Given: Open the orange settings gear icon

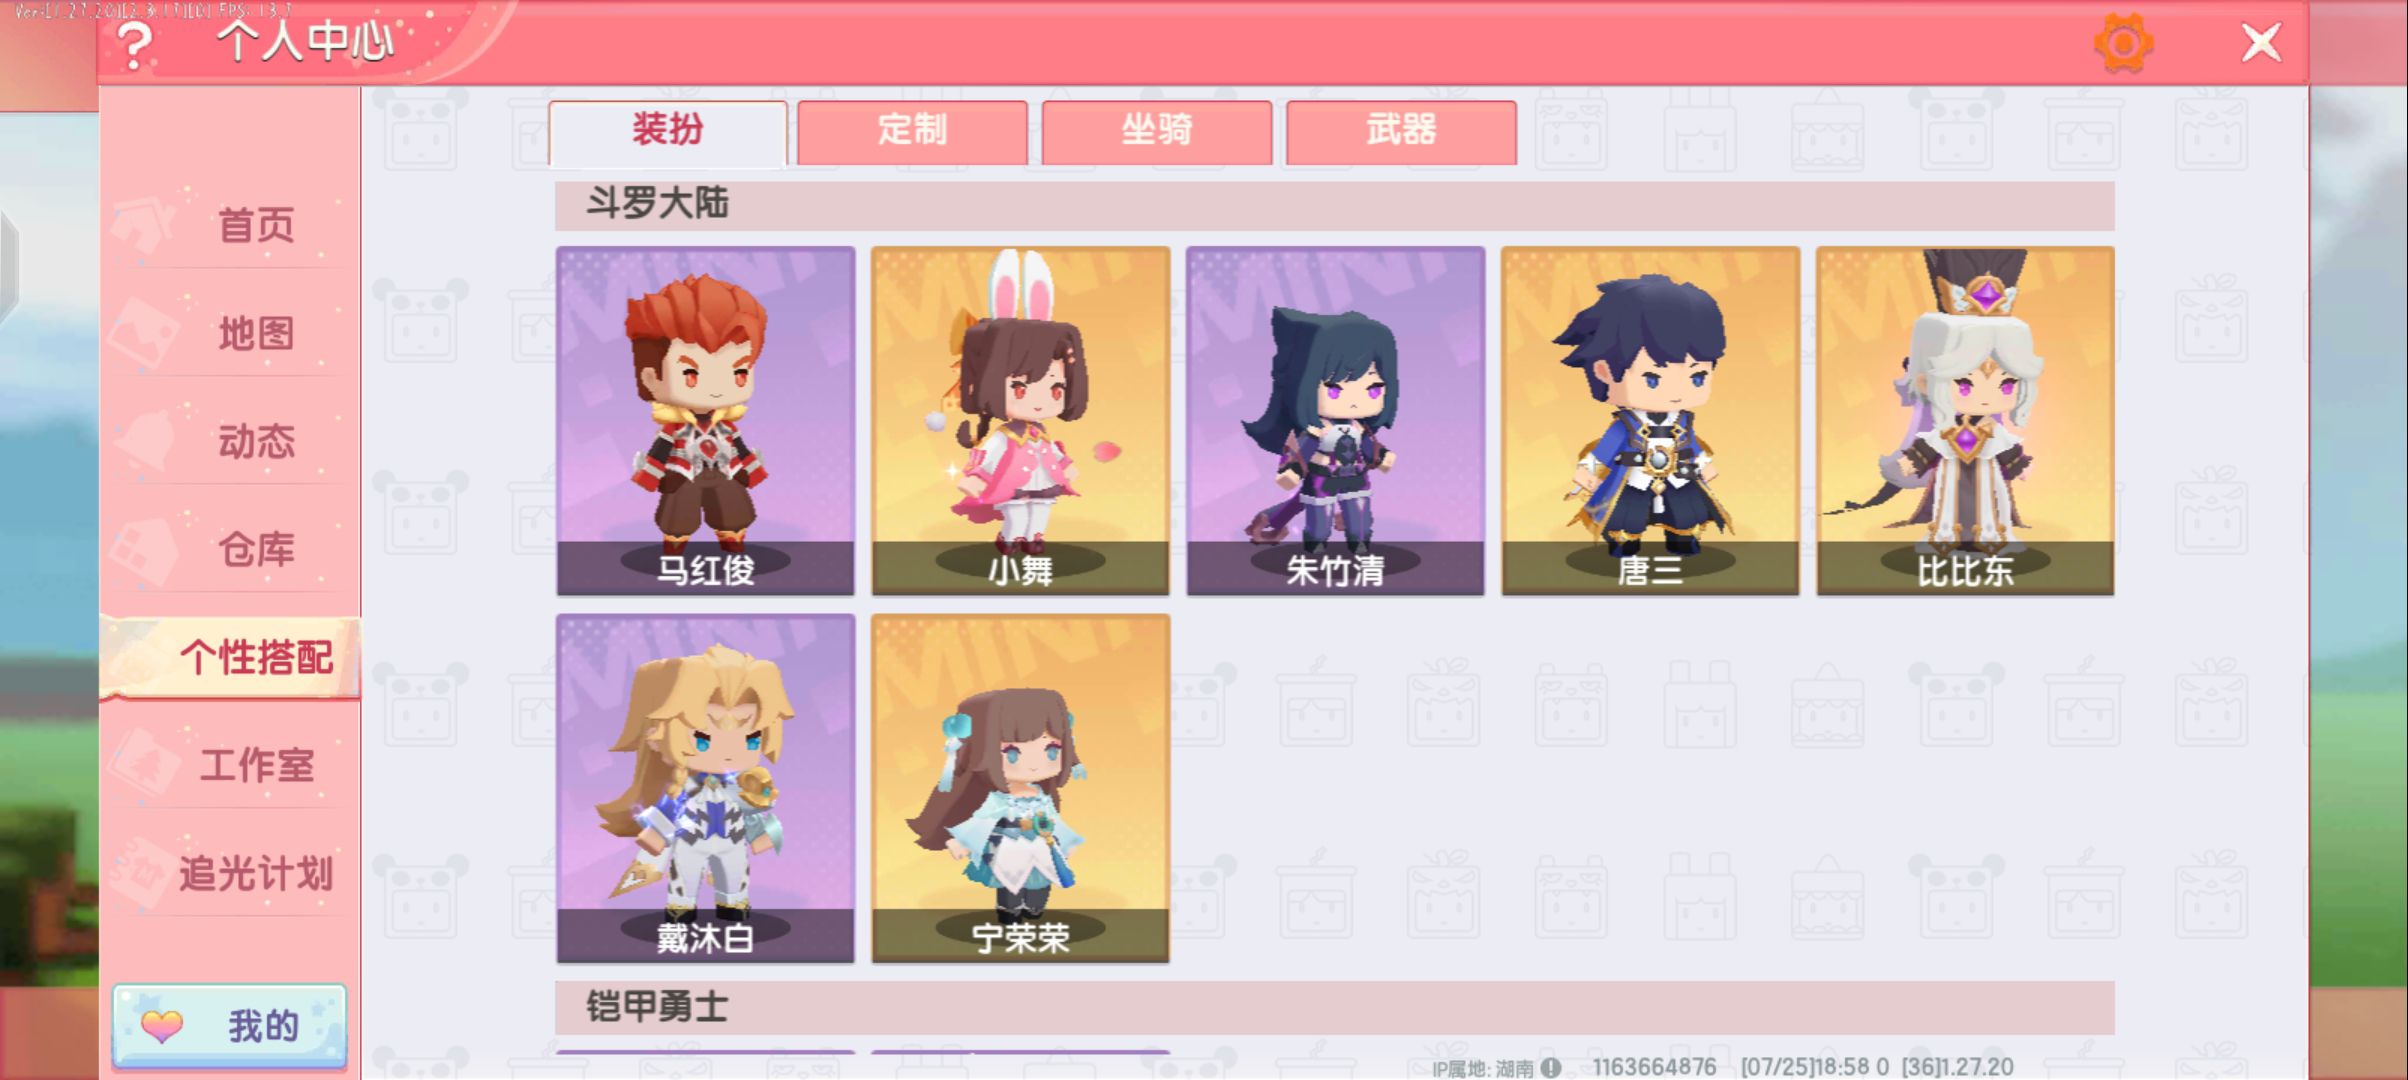Looking at the screenshot, I should tap(2123, 43).
